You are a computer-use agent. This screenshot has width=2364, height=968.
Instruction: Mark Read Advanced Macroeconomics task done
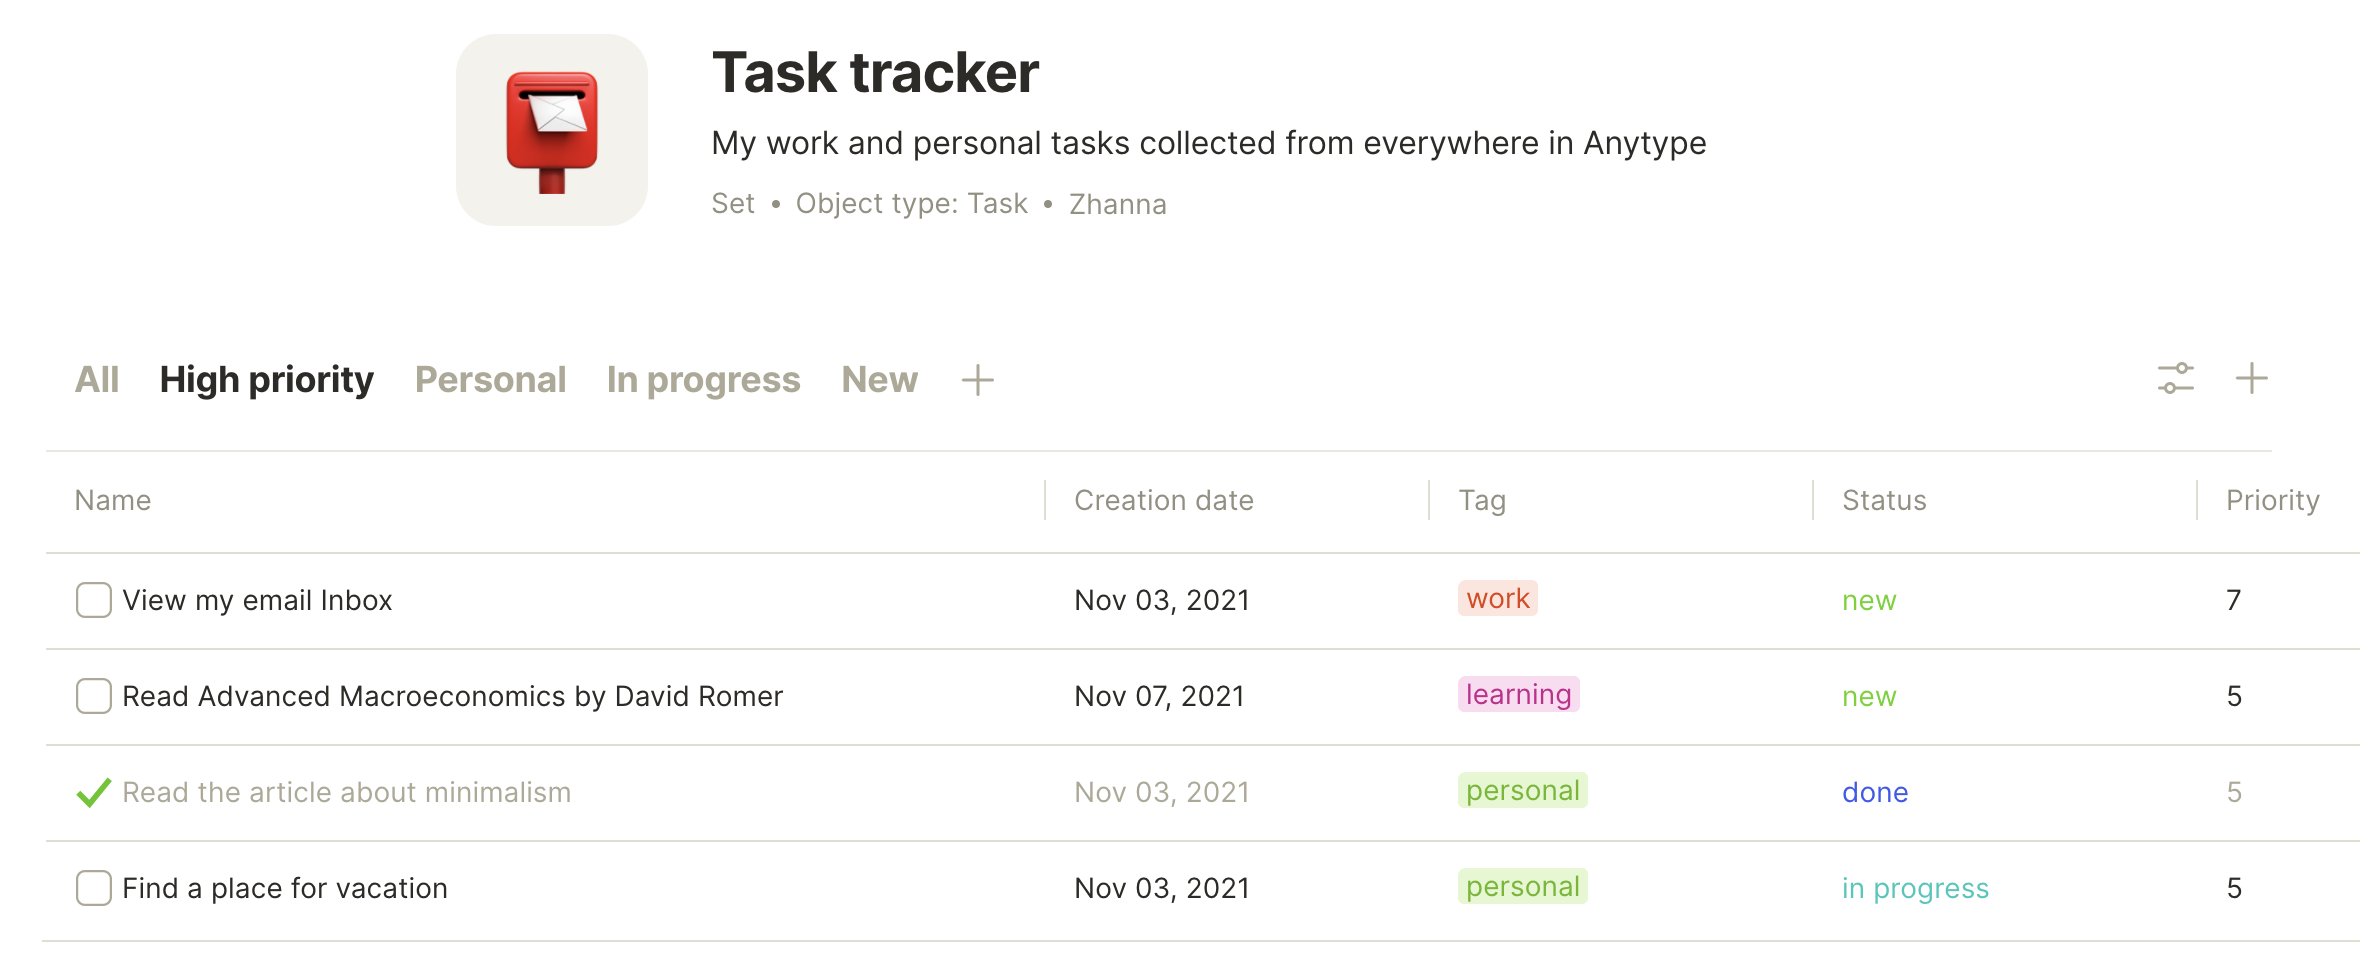tap(94, 696)
